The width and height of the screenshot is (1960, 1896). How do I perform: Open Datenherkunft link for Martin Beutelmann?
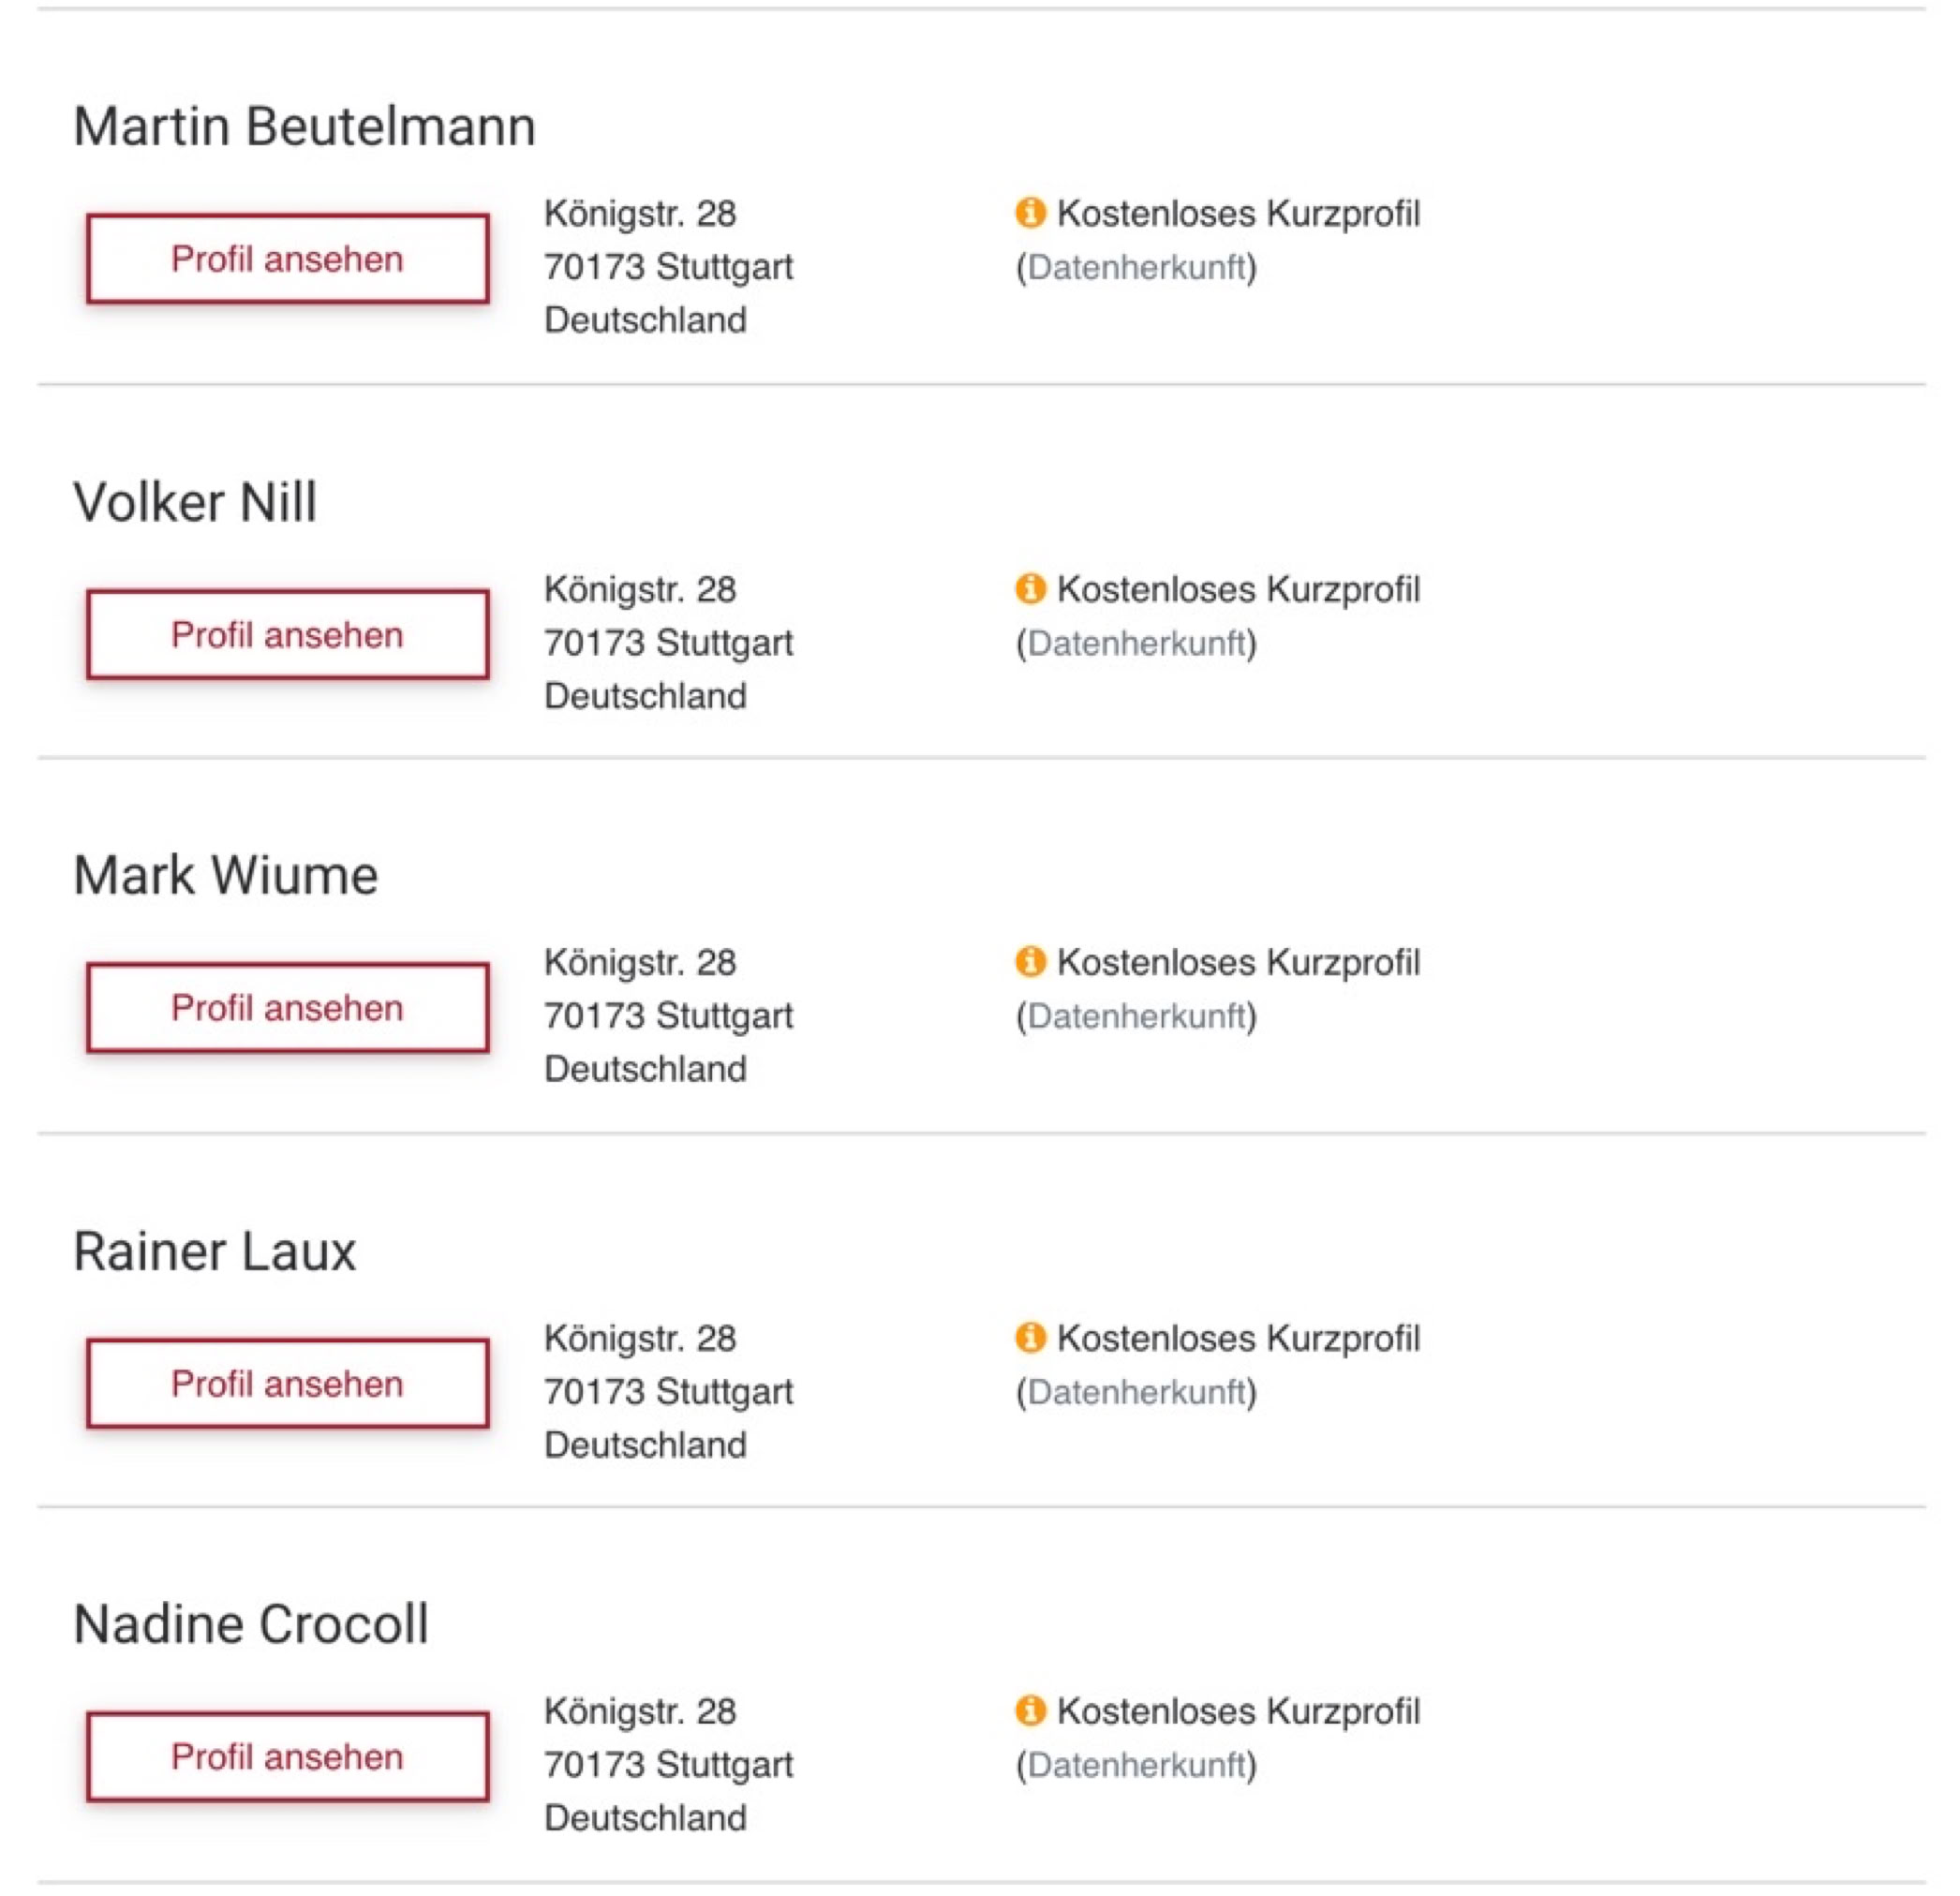(1136, 267)
